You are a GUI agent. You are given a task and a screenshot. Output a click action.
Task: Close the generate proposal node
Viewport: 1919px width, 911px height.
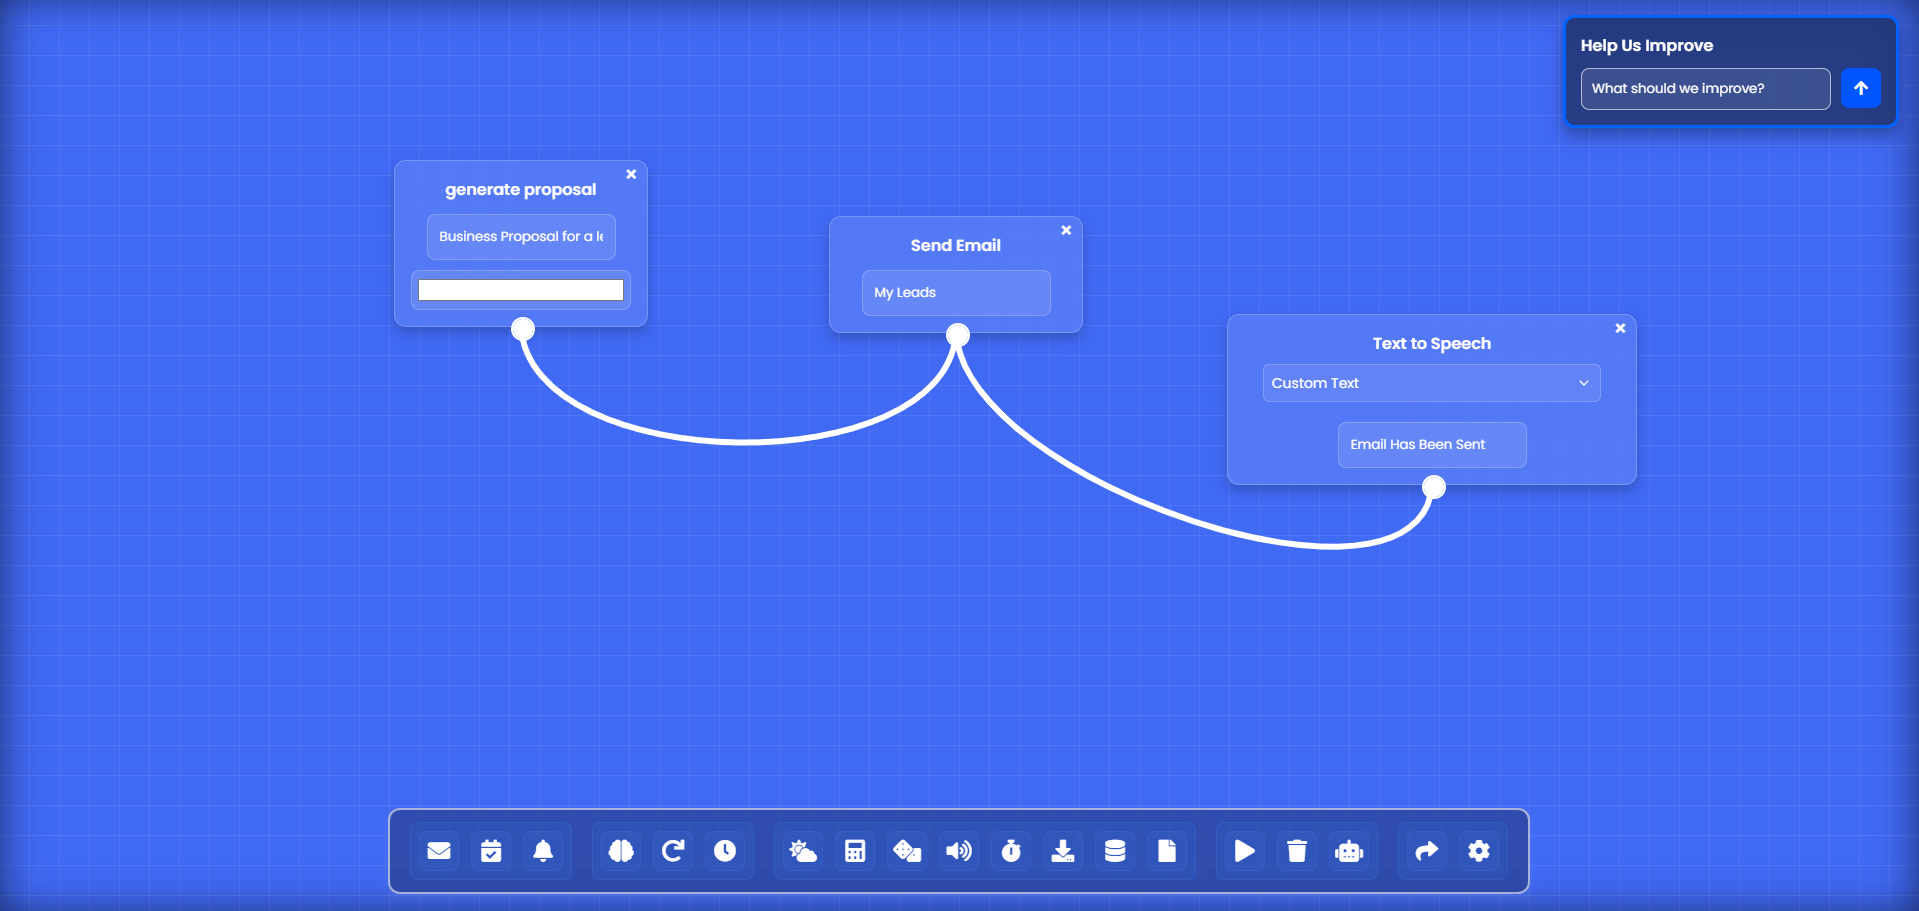pos(631,174)
